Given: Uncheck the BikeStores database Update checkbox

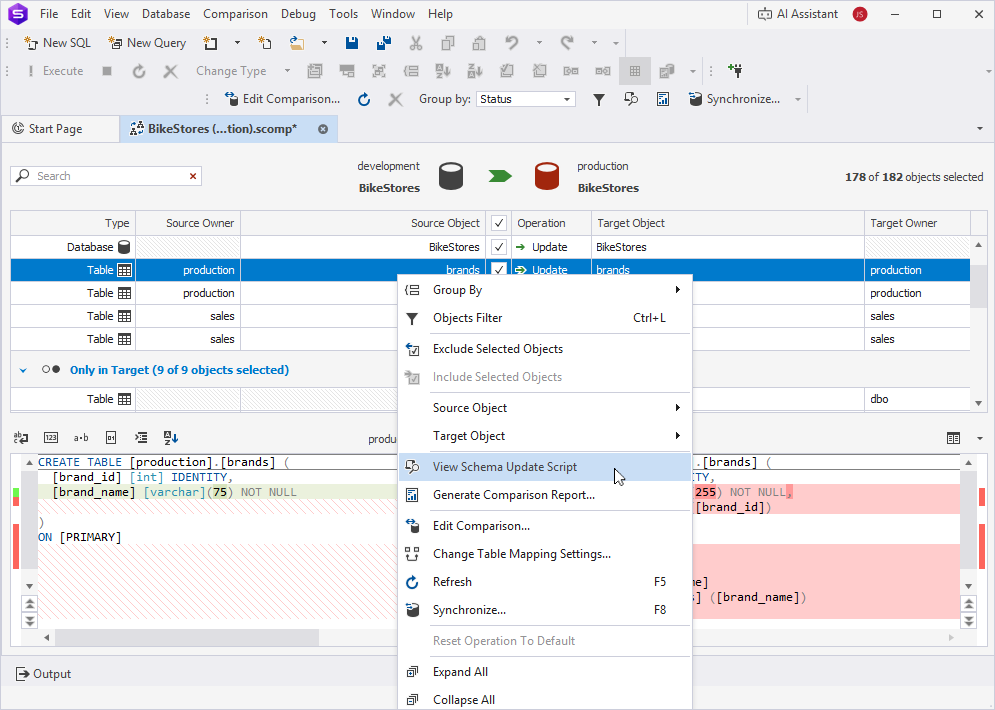Looking at the screenshot, I should (497, 247).
